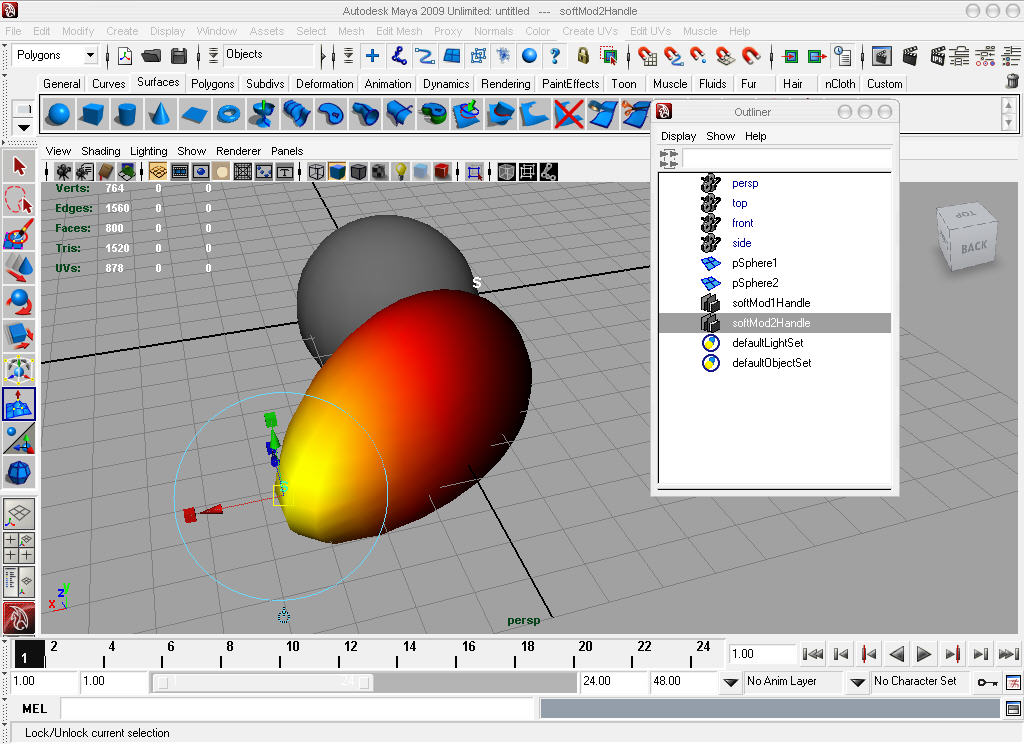This screenshot has width=1024, height=744.
Task: Activate the Lasso selection tool
Action: click(19, 201)
